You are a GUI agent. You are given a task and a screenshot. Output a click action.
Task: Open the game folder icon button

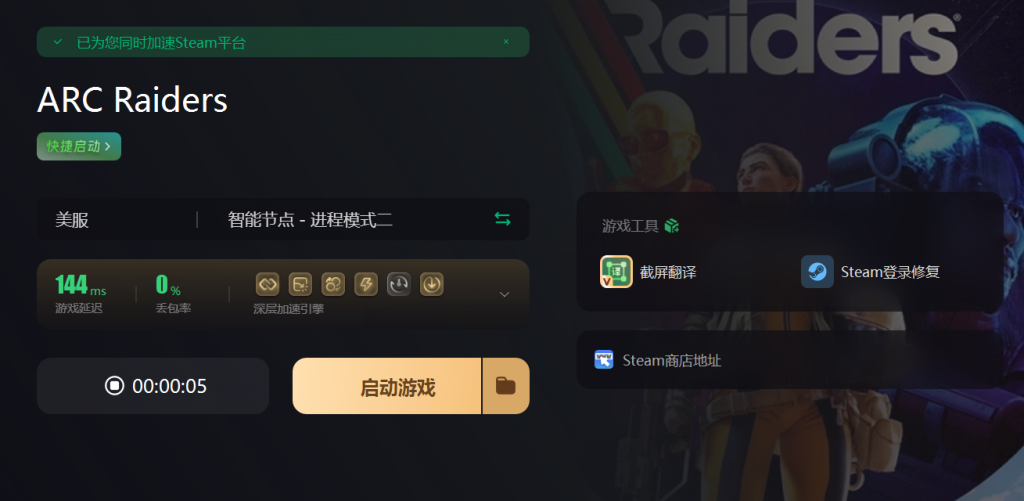[505, 386]
